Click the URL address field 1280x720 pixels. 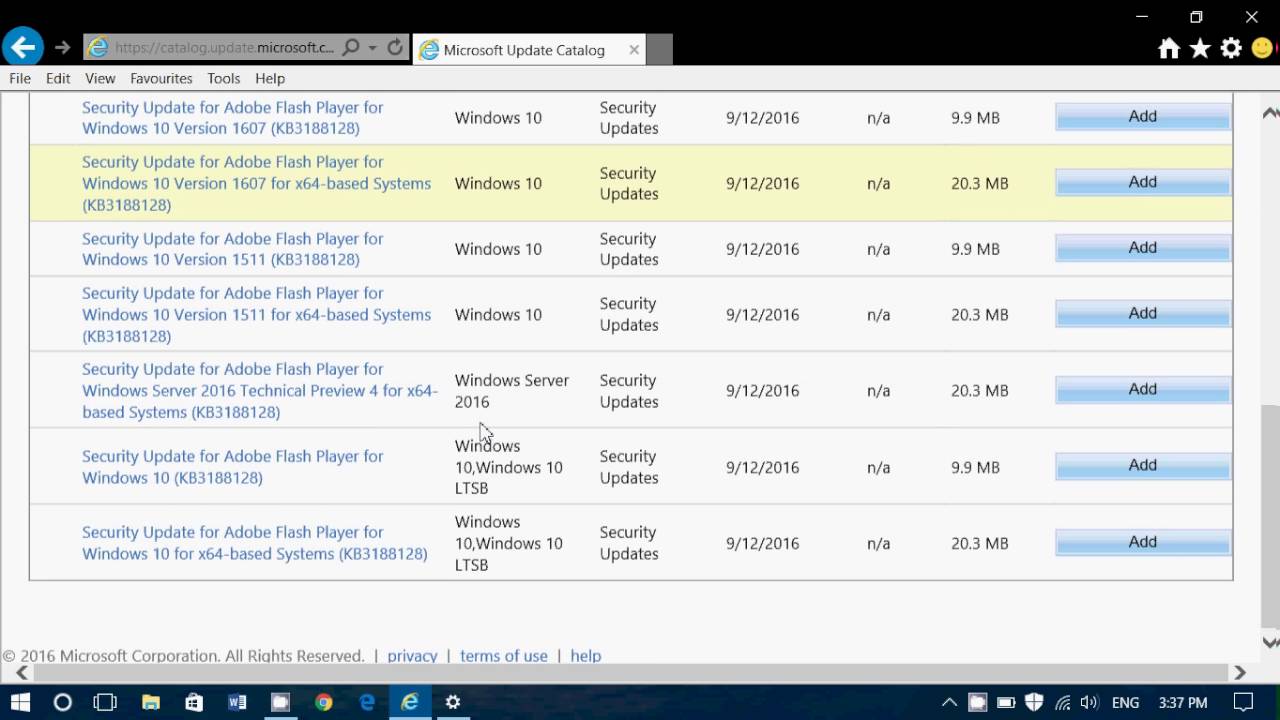(x=224, y=47)
